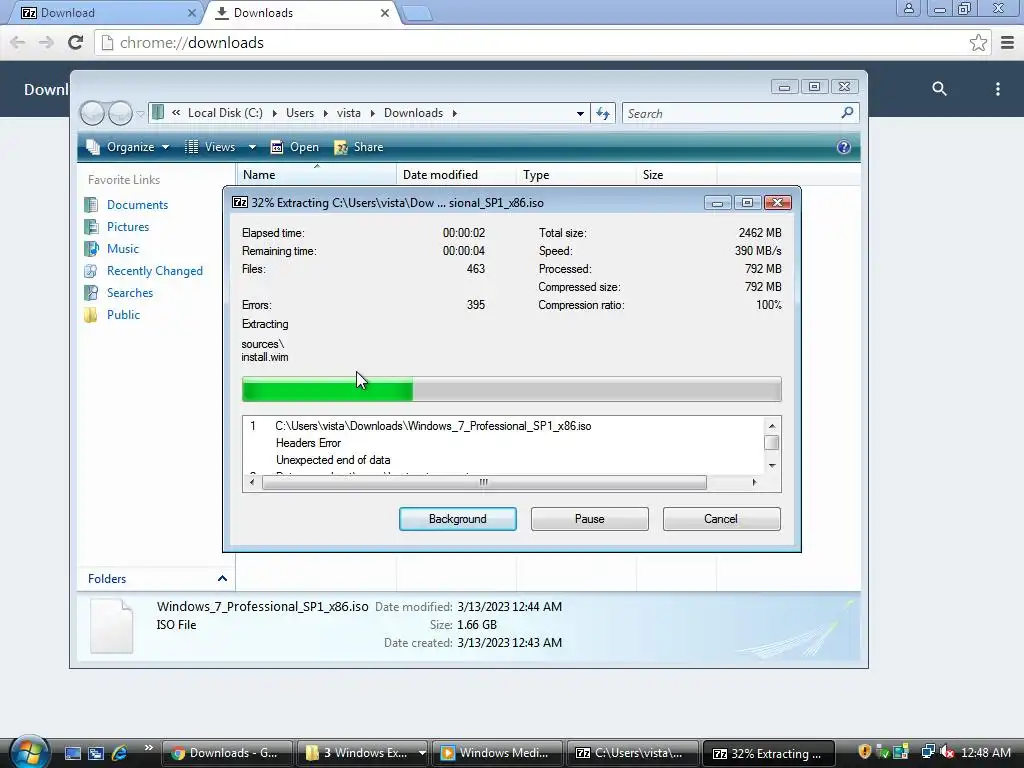Click the green extraction progress bar
1024x768 pixels.
327,390
